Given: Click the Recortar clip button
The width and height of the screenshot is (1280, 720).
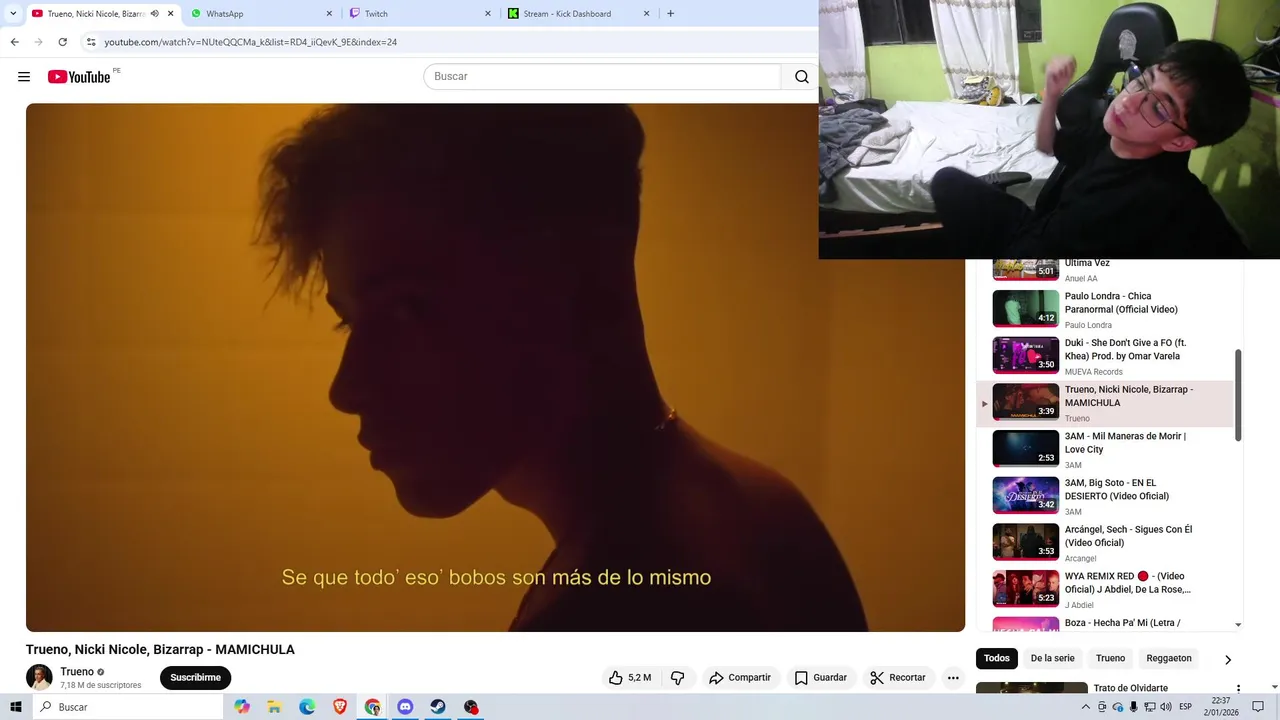Looking at the screenshot, I should (898, 677).
